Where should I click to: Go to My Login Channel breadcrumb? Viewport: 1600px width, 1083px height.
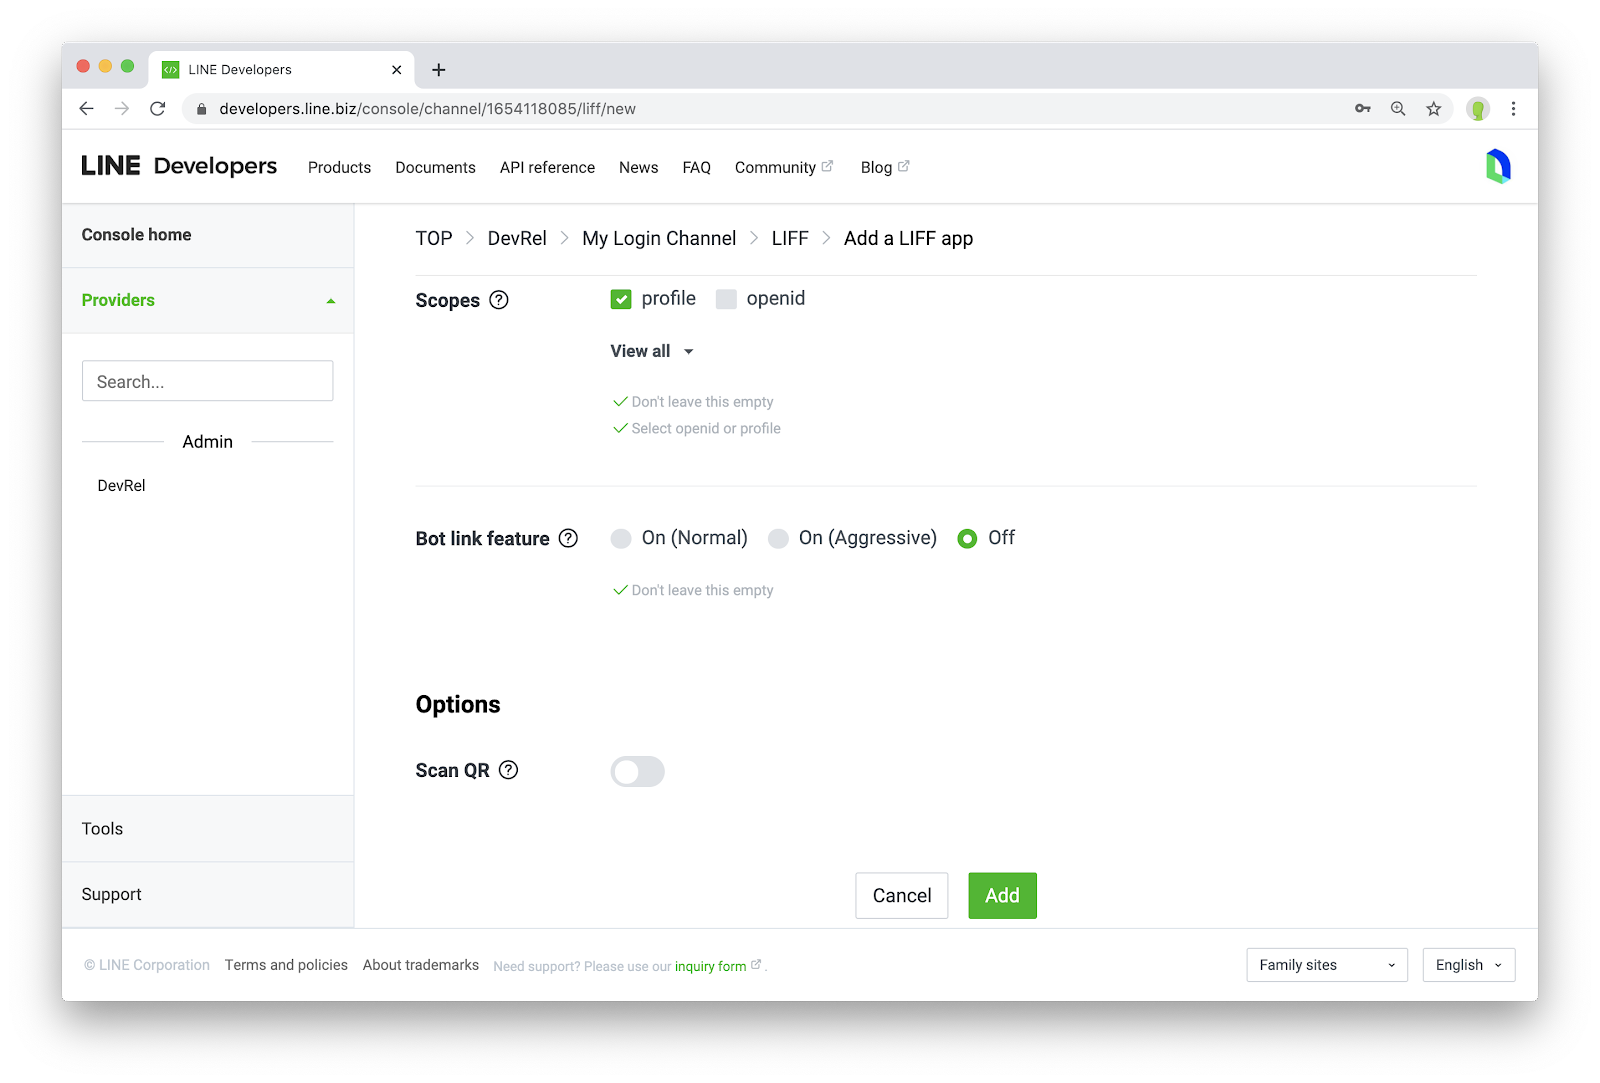click(x=659, y=238)
